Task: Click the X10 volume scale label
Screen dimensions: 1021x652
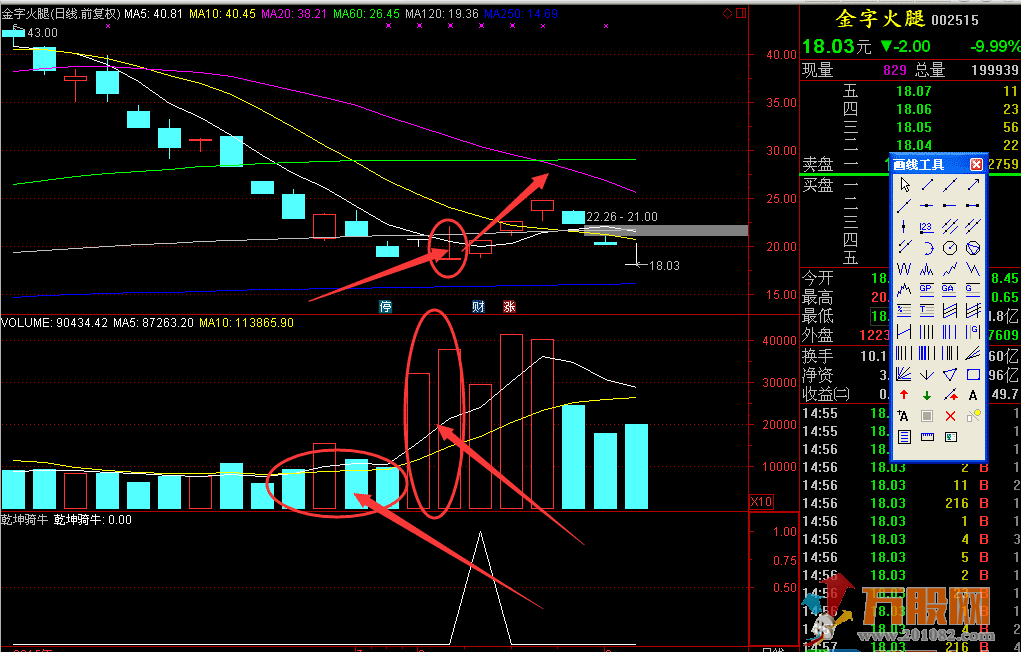Action: (x=761, y=502)
